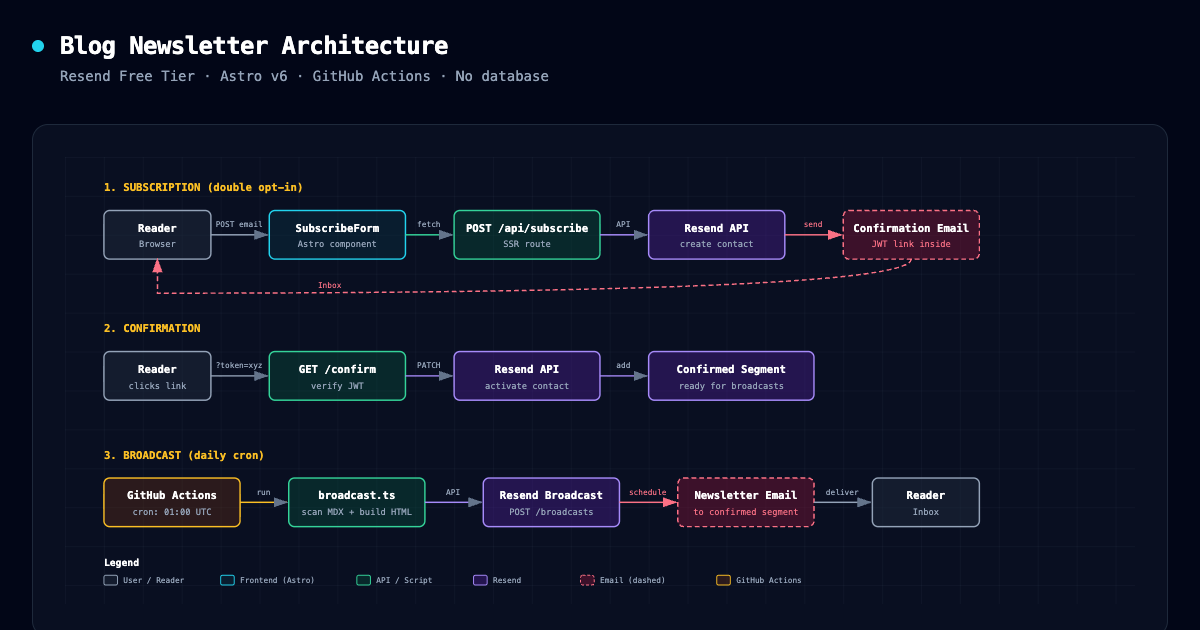Image resolution: width=1200 pixels, height=630 pixels.
Task: Click the Frontend (Astro) legend swatch
Action: [x=227, y=580]
